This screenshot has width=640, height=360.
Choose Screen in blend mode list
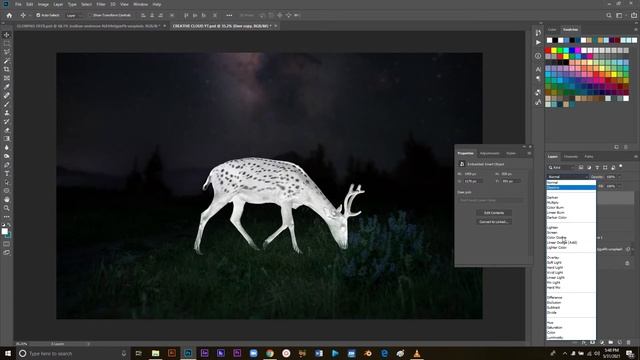pos(552,233)
